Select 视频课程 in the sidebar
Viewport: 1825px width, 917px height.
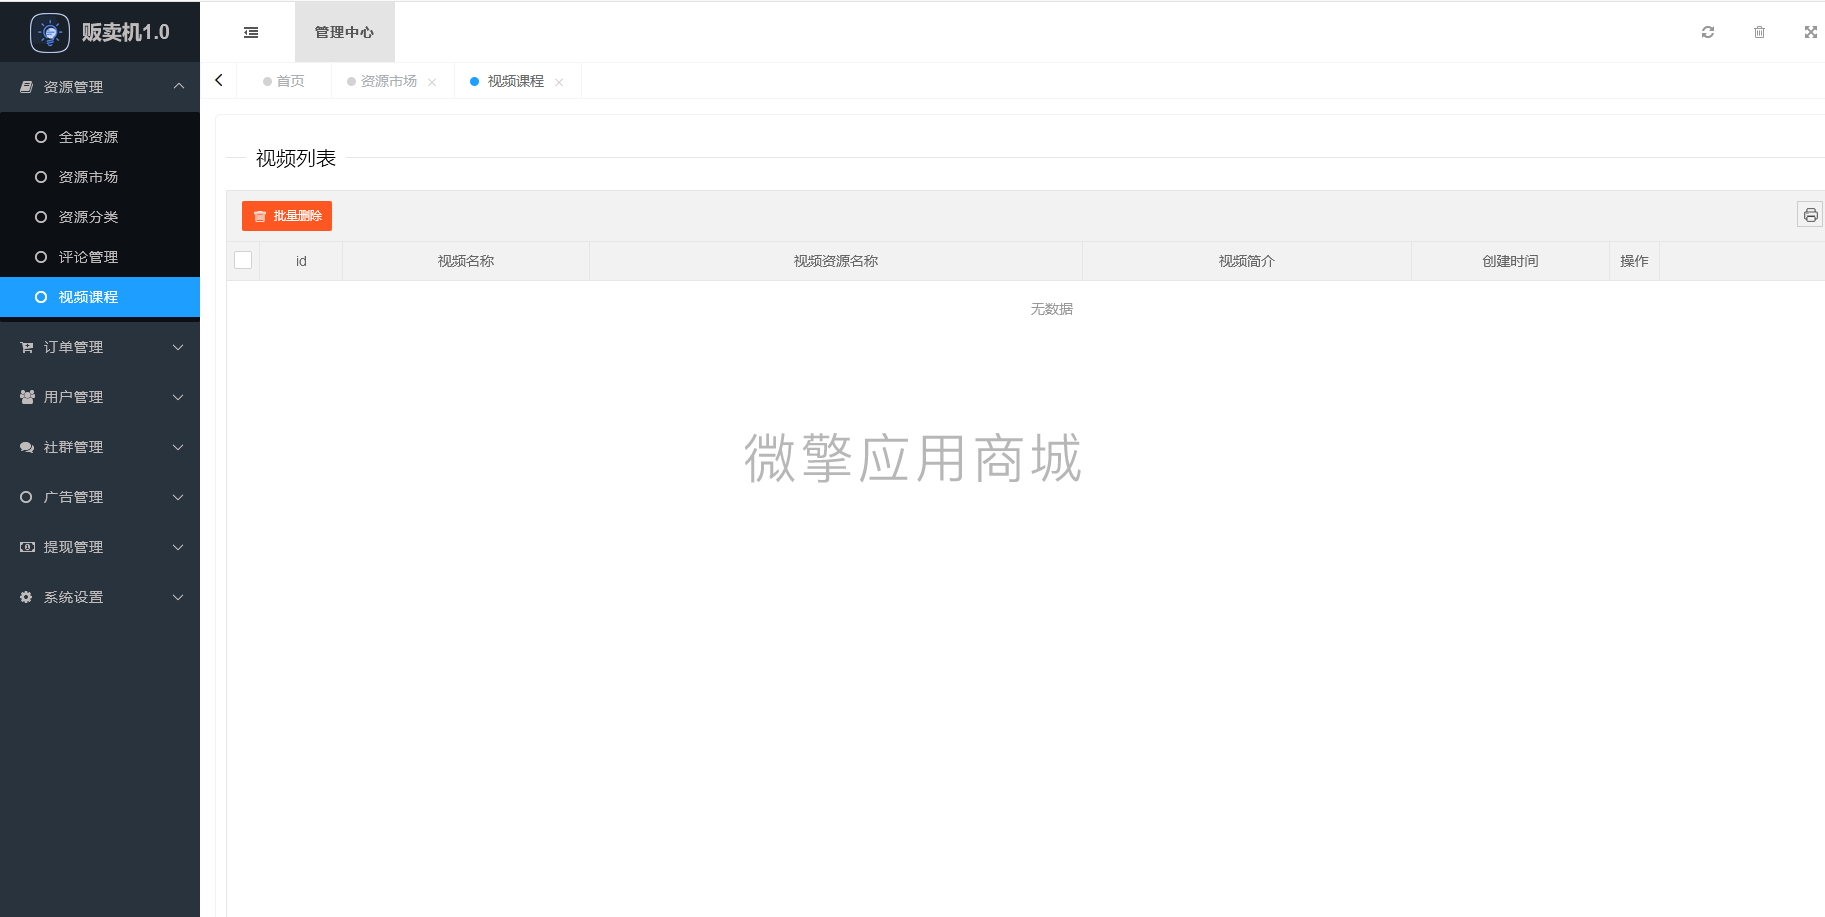pyautogui.click(x=100, y=297)
